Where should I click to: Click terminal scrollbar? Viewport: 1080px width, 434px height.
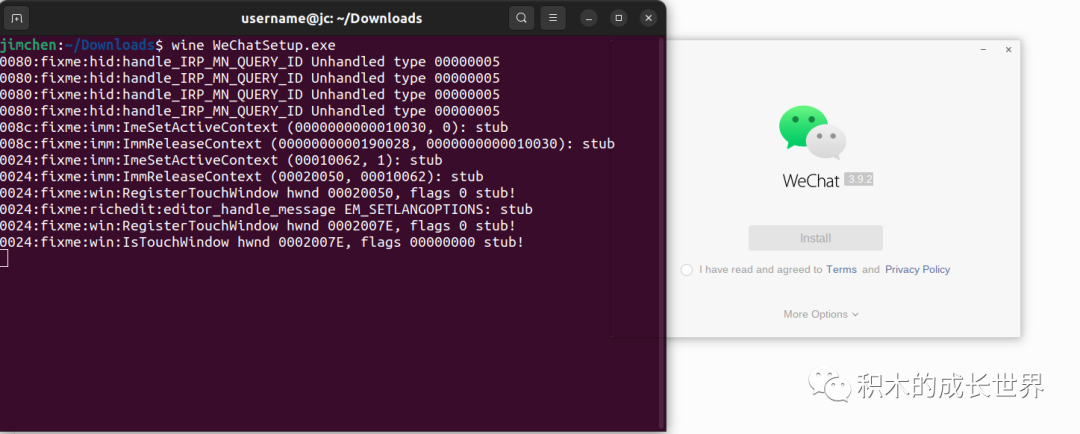pyautogui.click(x=662, y=233)
